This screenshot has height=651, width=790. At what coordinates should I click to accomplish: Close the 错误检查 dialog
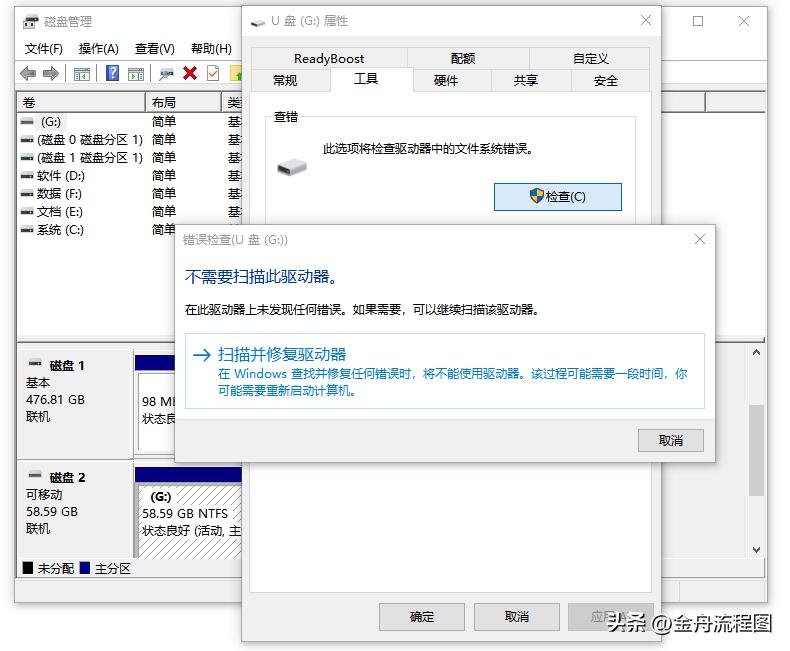click(700, 239)
